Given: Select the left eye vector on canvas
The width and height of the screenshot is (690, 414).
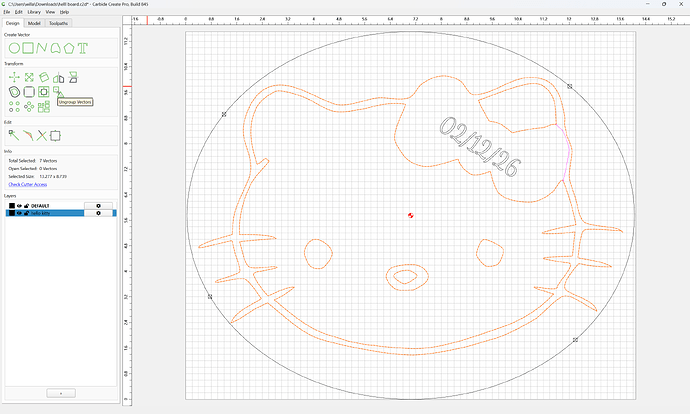Looking at the screenshot, I should pyautogui.click(x=318, y=254).
